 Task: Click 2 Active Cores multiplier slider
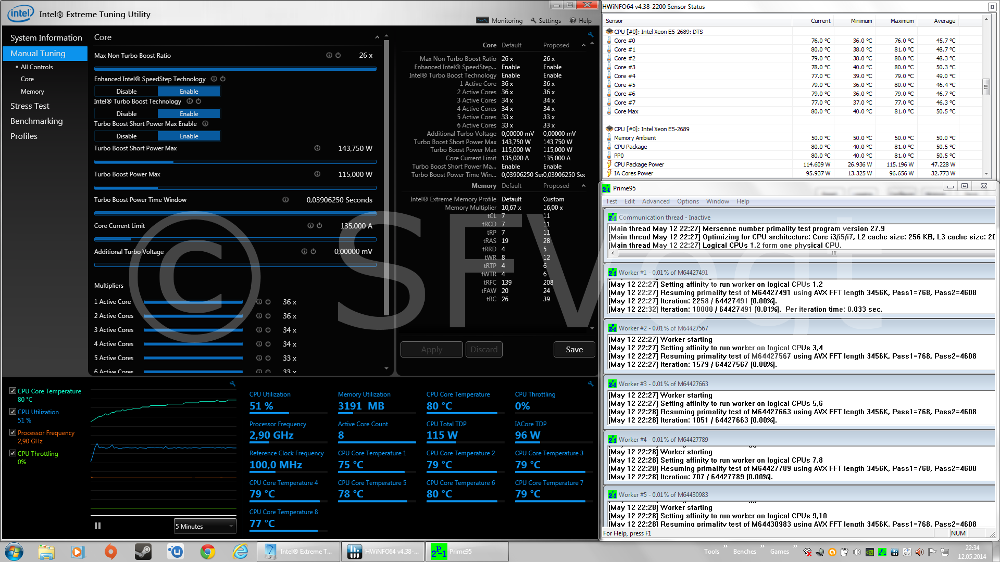(193, 316)
